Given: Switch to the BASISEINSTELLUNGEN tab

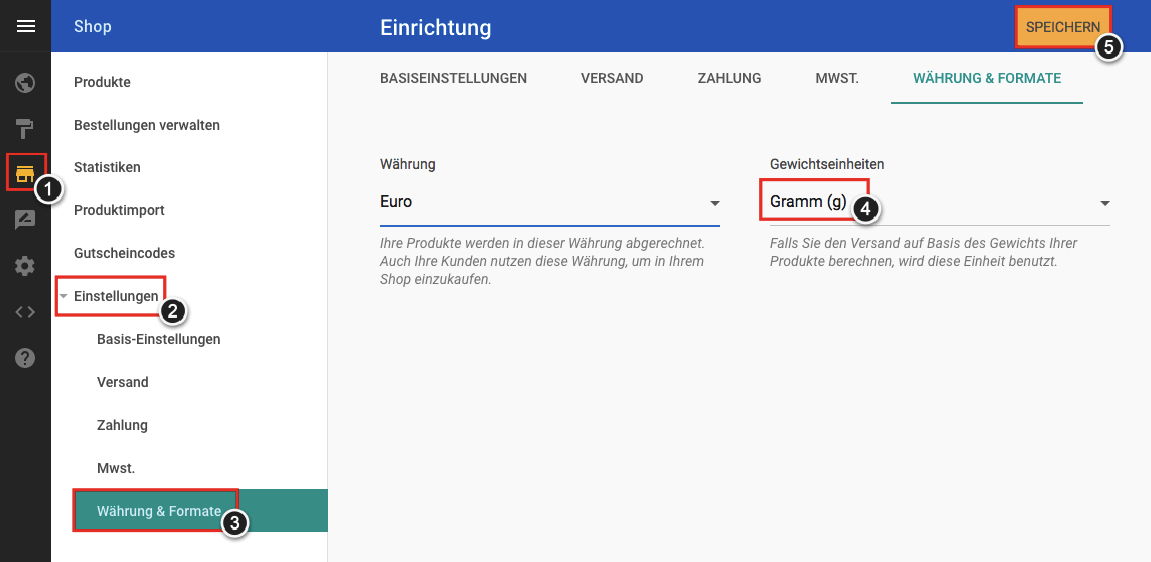Looking at the screenshot, I should (454, 78).
